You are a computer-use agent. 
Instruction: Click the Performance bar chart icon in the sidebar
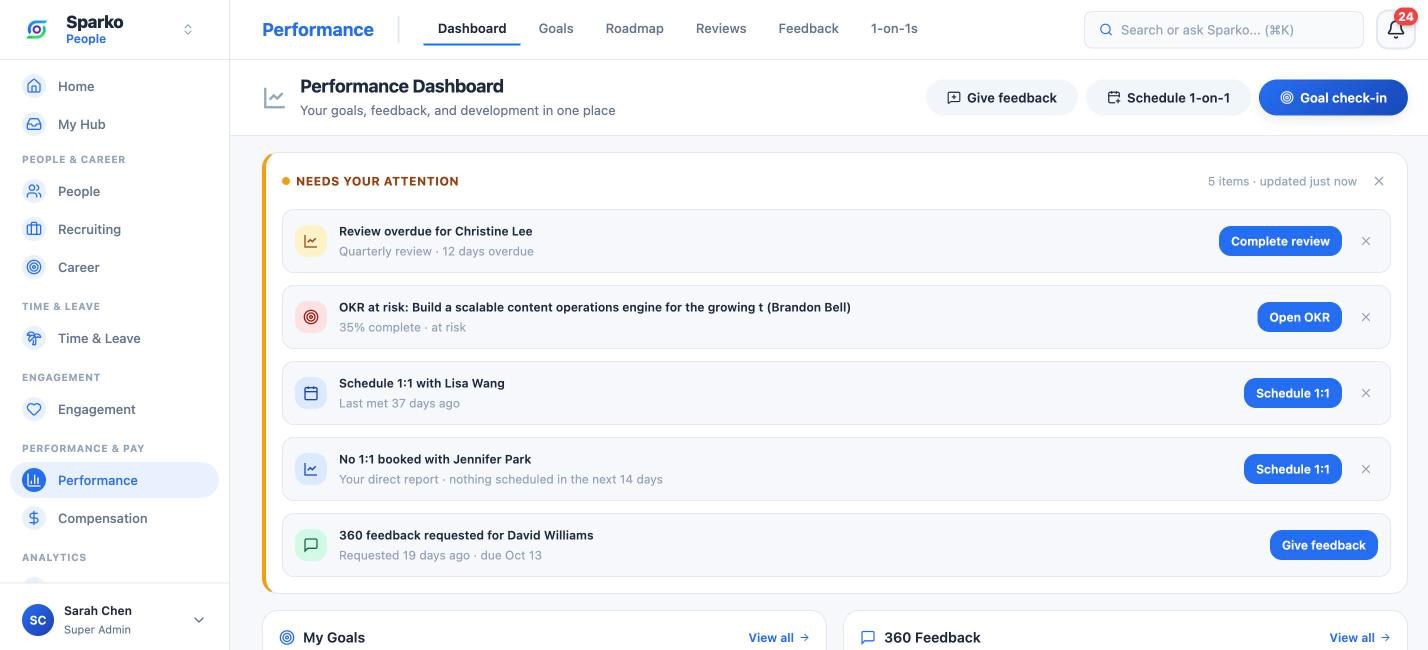34,480
